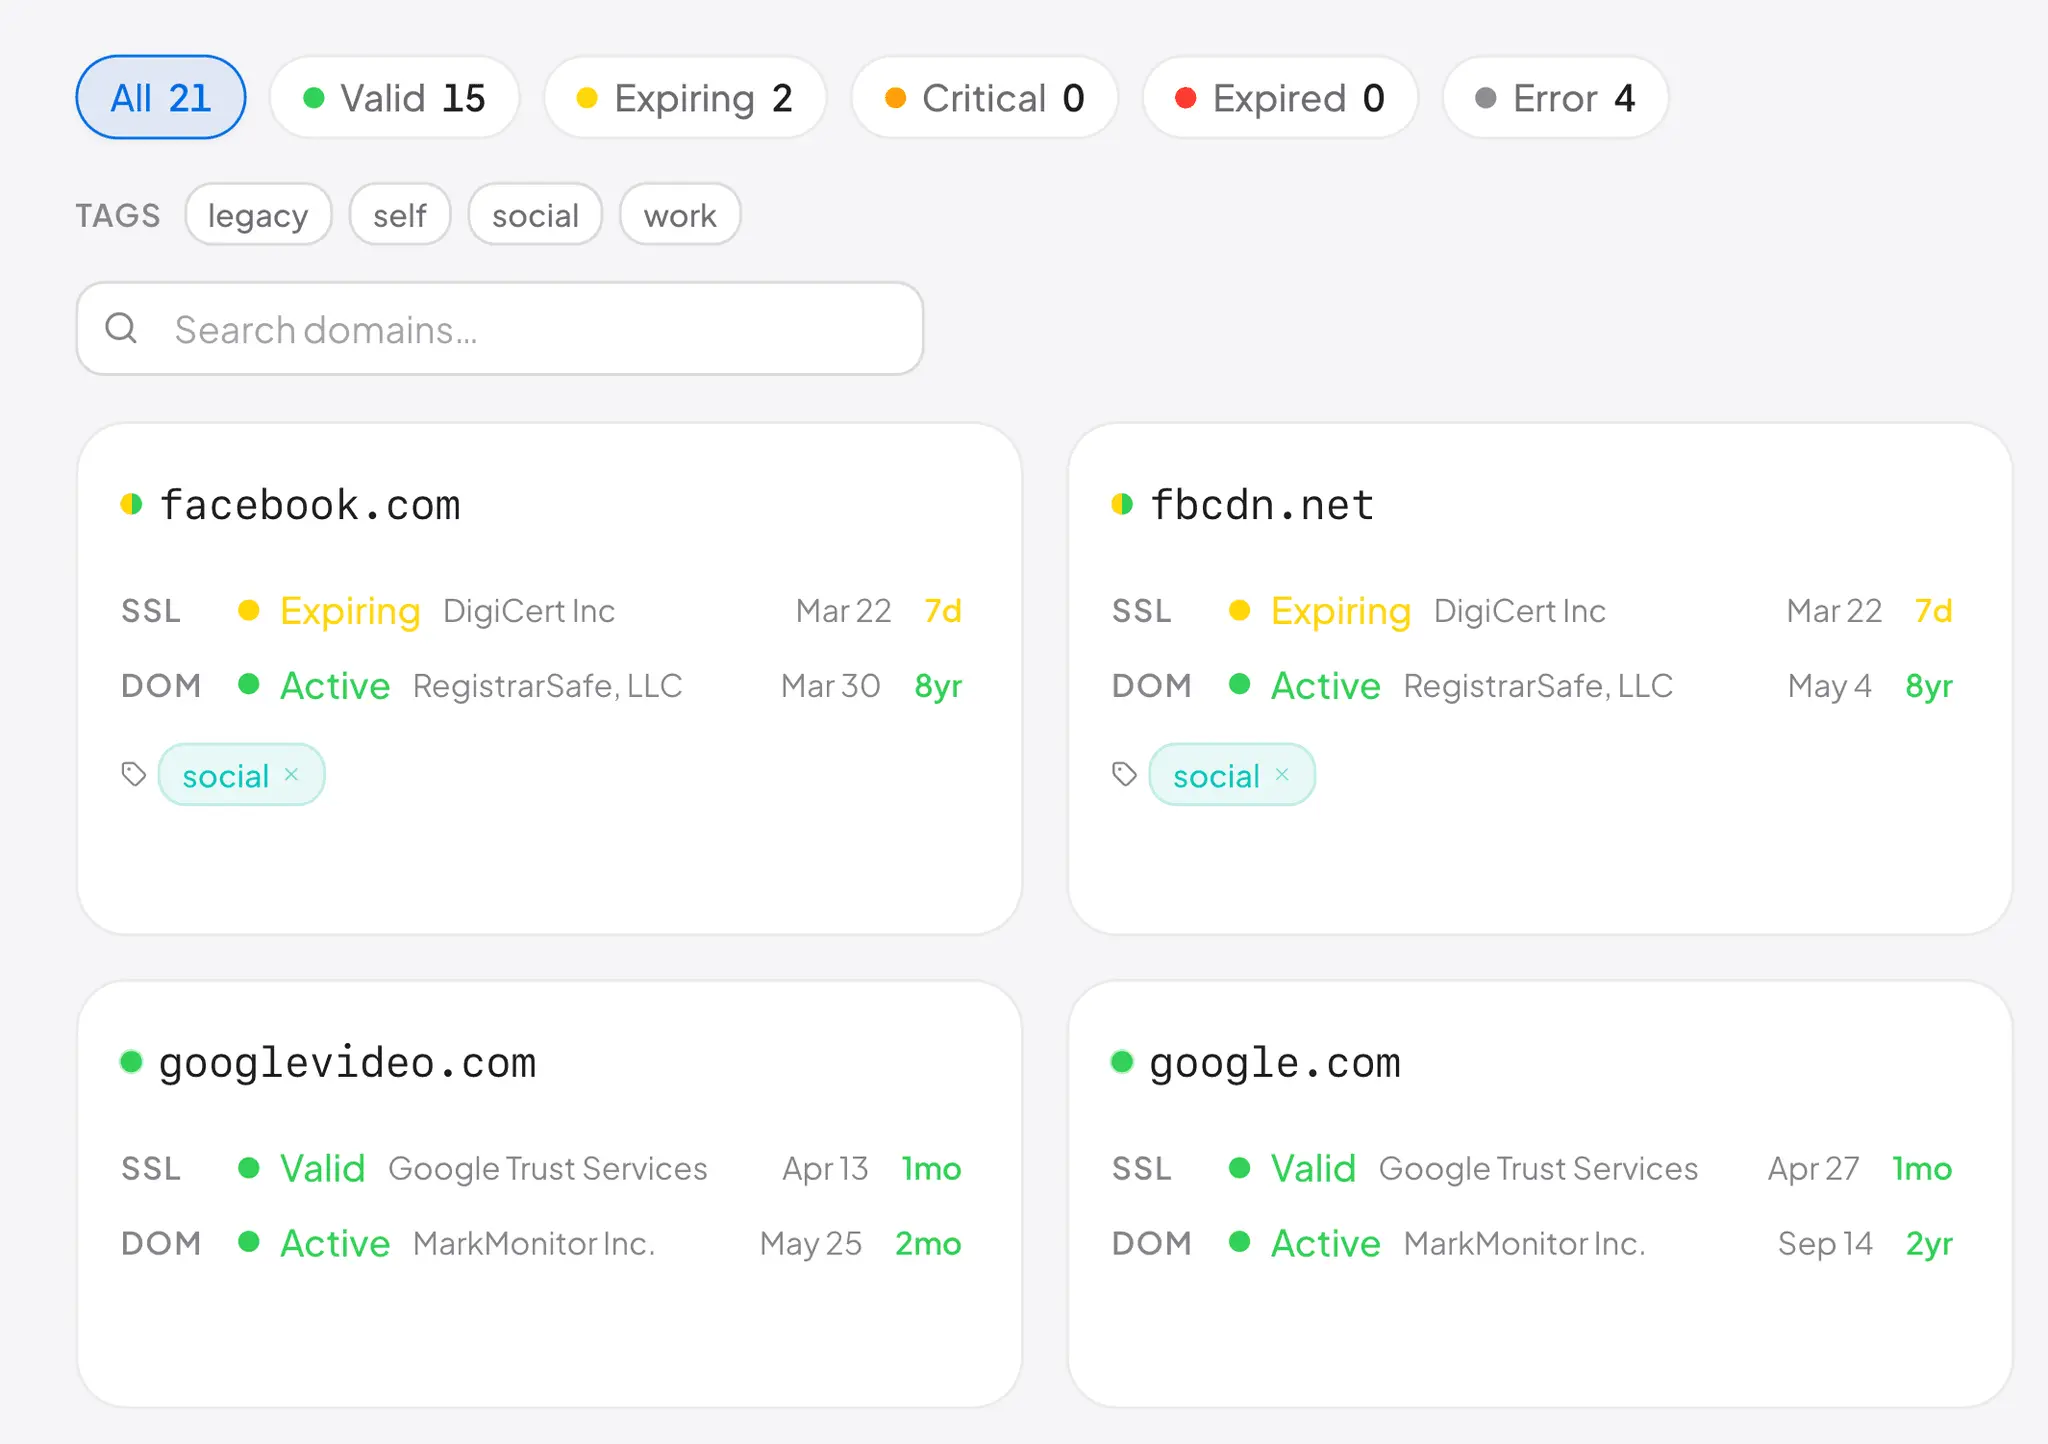Filter by Expired 0 status
Screen dimensions: 2048x1444
[1280, 97]
